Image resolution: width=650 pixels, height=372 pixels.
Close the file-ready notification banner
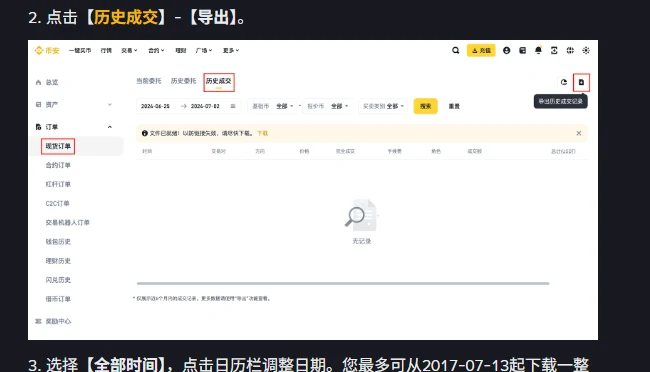[579, 133]
